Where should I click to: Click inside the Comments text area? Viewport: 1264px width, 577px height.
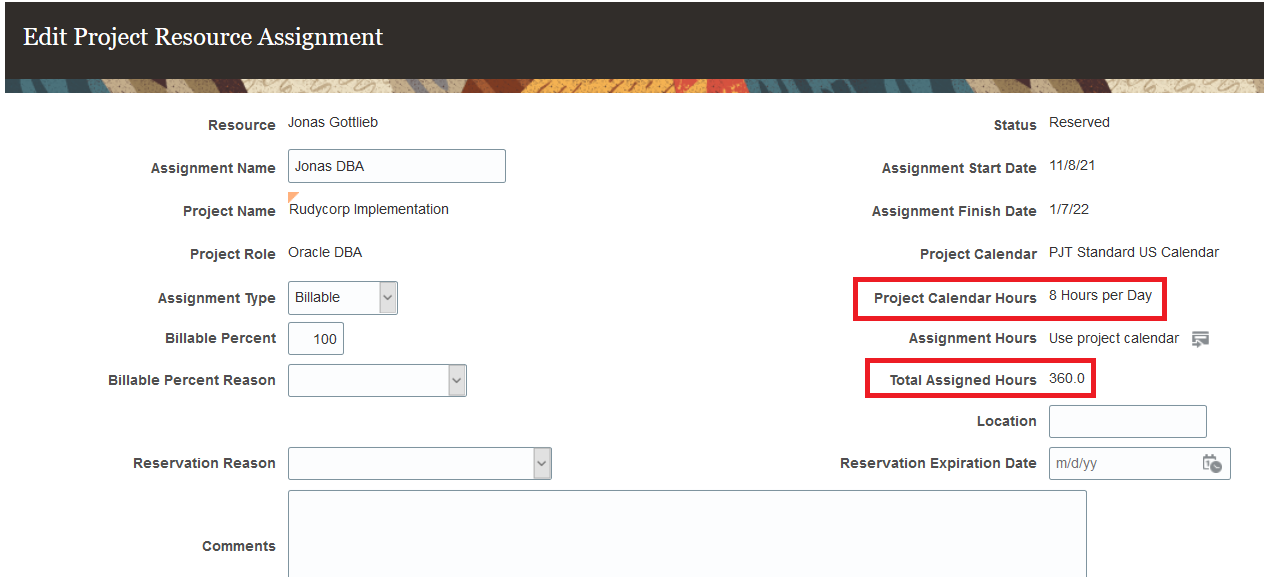pyautogui.click(x=687, y=534)
